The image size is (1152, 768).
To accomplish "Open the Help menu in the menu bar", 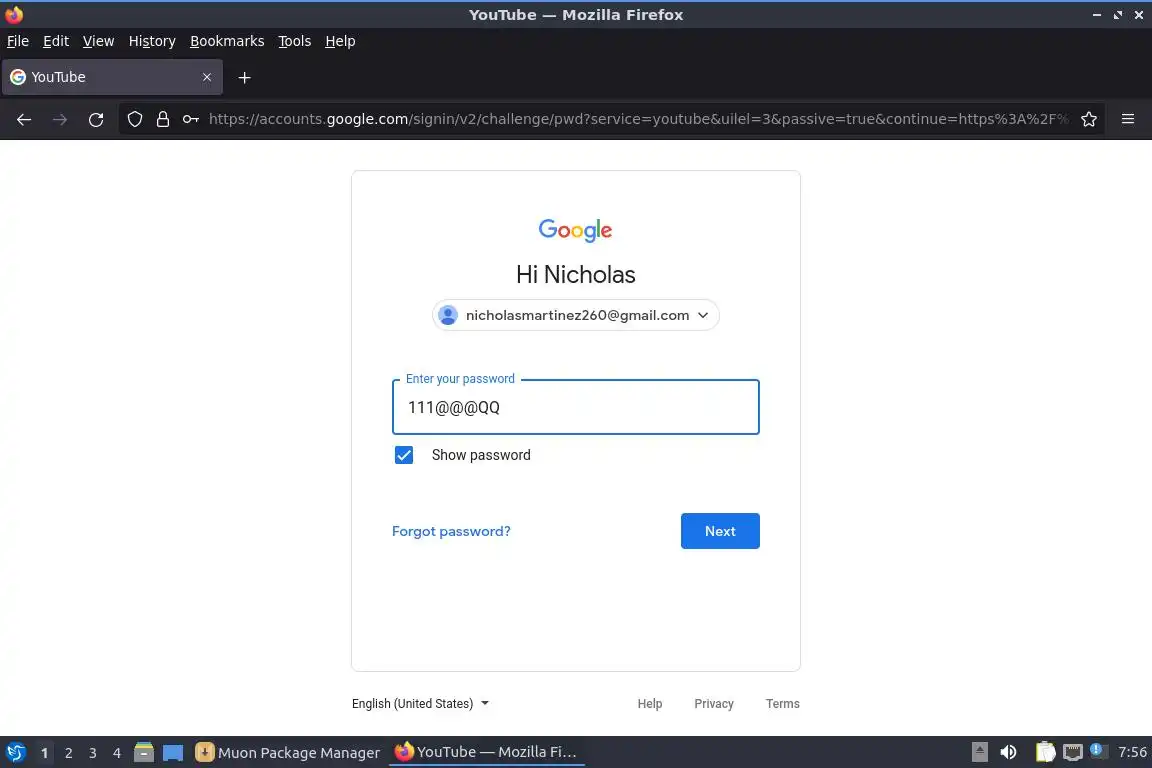I will [x=340, y=41].
